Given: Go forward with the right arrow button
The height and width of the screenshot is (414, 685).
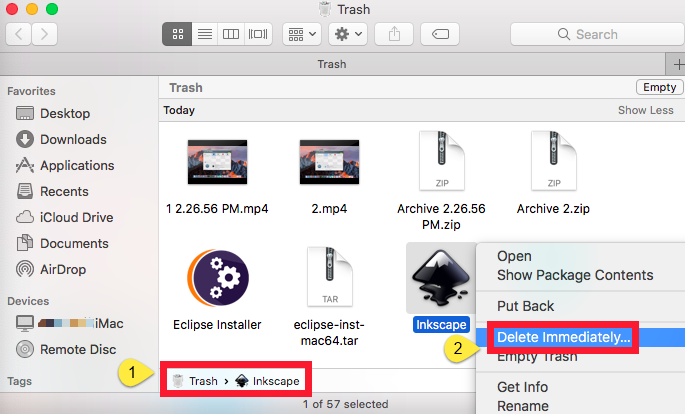Looking at the screenshot, I should tap(44, 34).
